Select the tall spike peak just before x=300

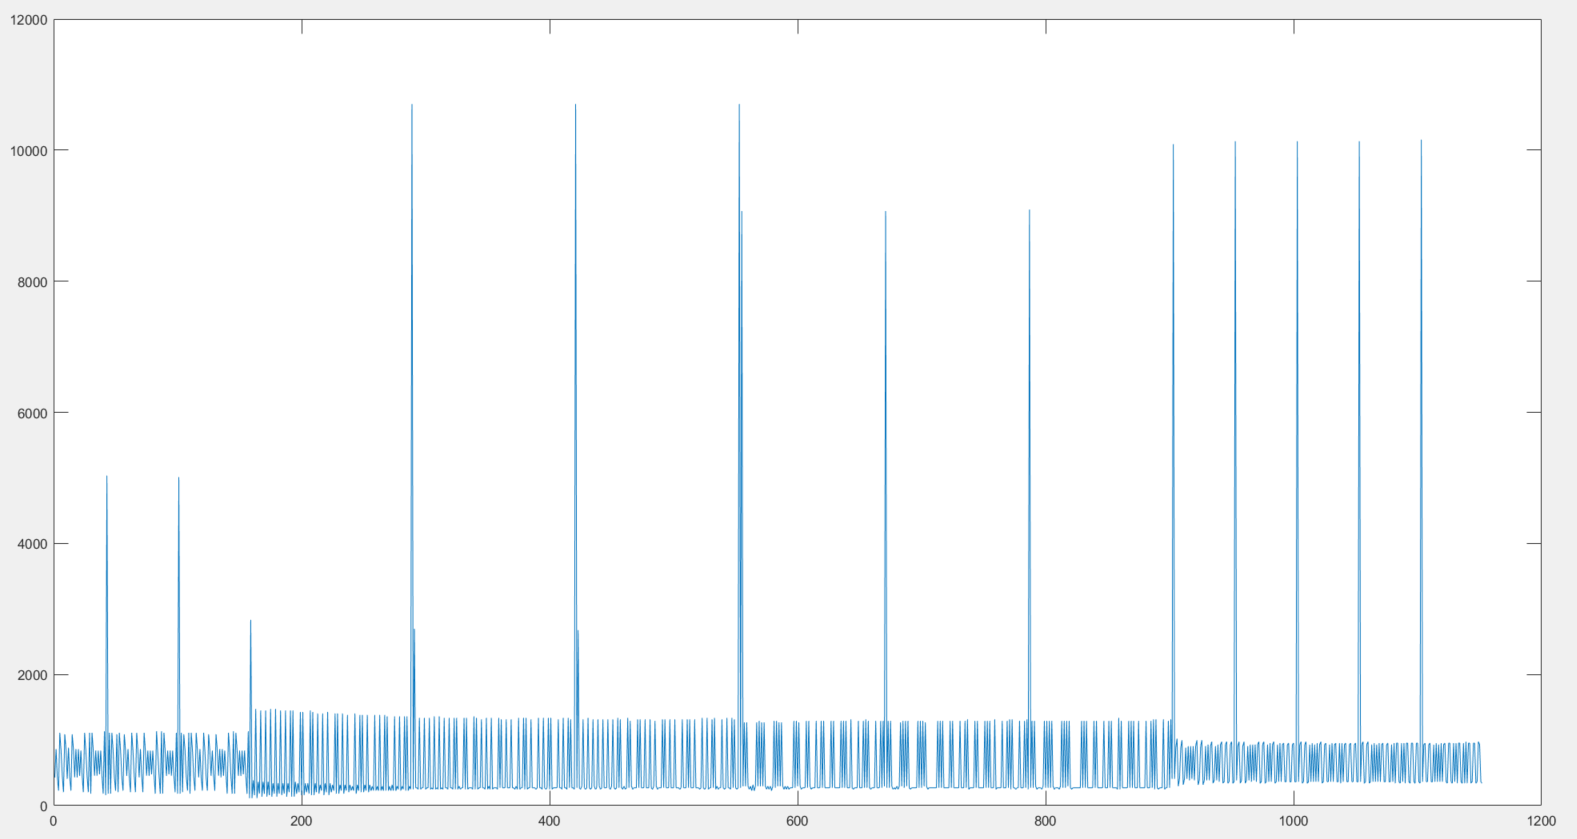pos(412,105)
